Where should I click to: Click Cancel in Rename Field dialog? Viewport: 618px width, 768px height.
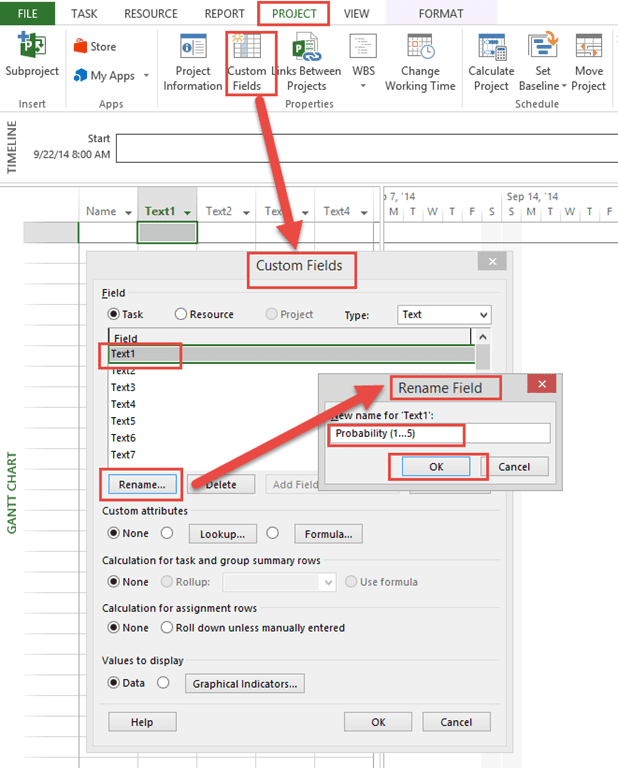click(514, 467)
